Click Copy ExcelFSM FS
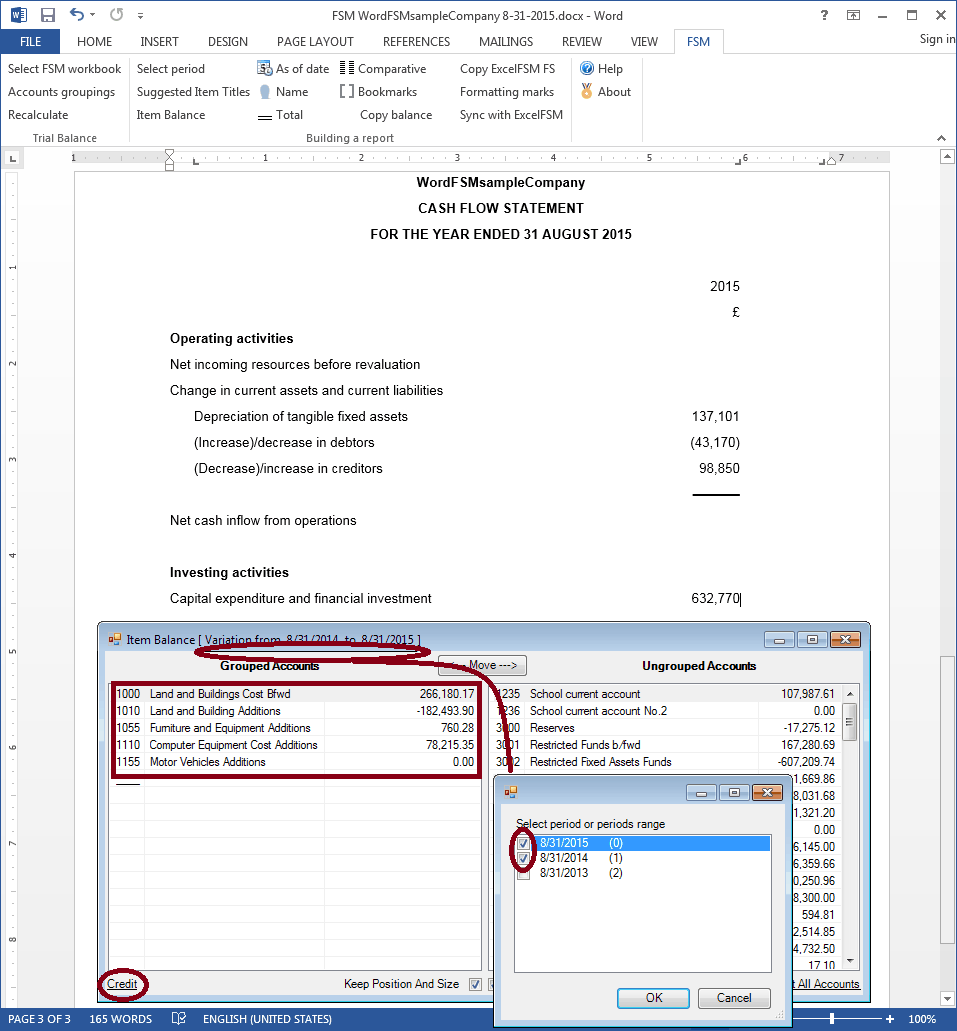This screenshot has width=957, height=1031. point(507,68)
